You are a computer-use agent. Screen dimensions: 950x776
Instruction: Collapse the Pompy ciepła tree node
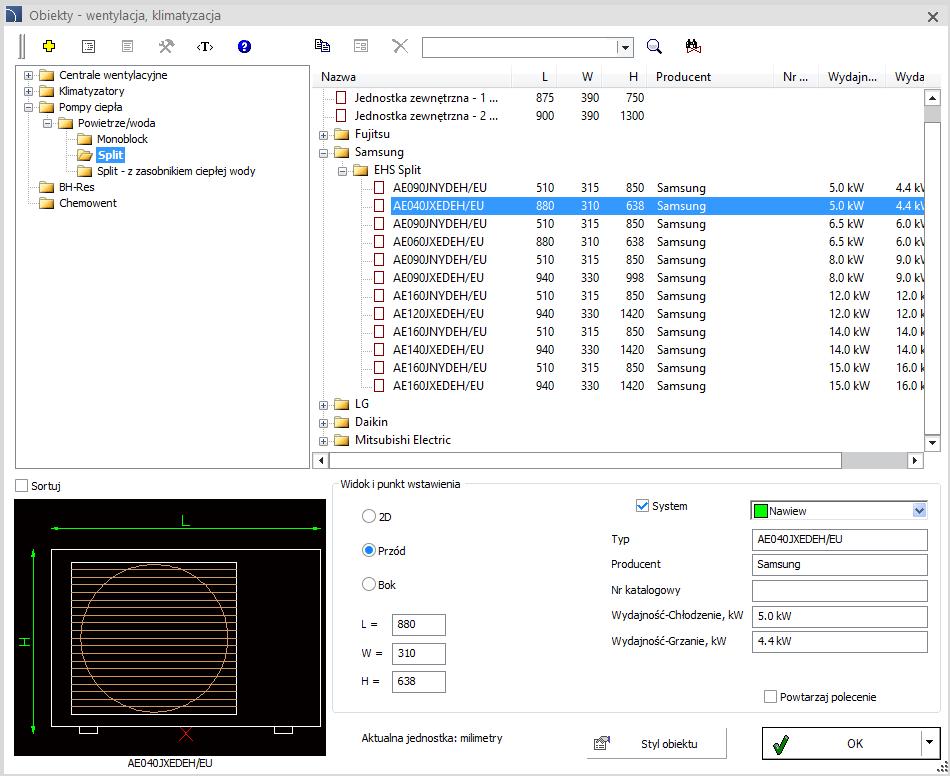[28, 108]
